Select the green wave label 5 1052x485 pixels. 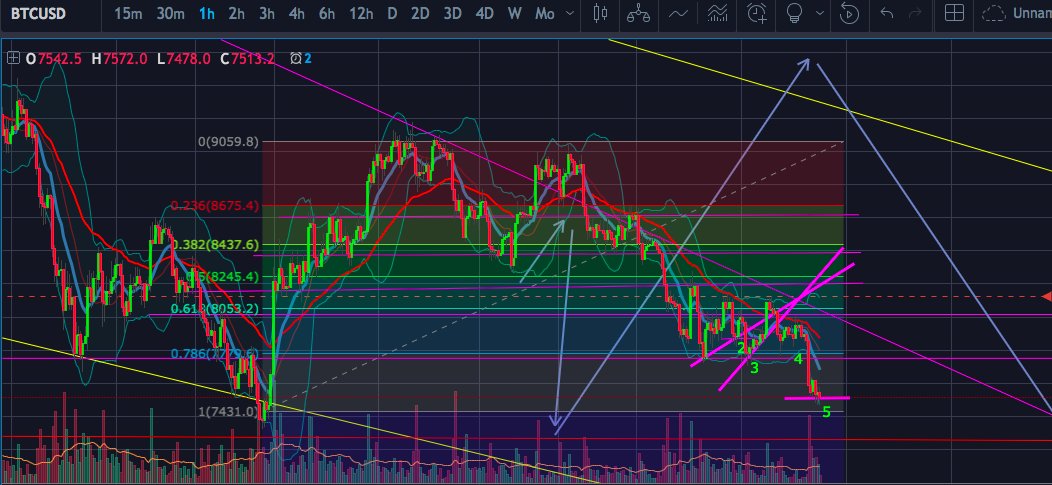(x=827, y=412)
